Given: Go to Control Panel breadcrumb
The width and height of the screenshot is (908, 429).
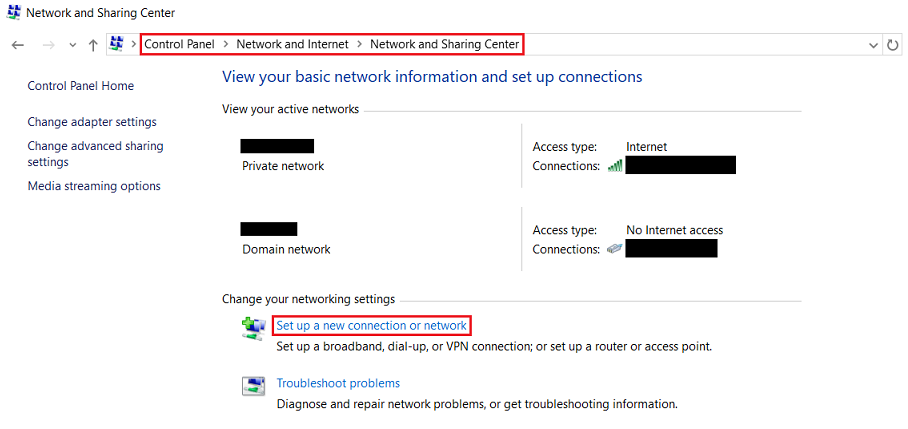Looking at the screenshot, I should [x=180, y=44].
